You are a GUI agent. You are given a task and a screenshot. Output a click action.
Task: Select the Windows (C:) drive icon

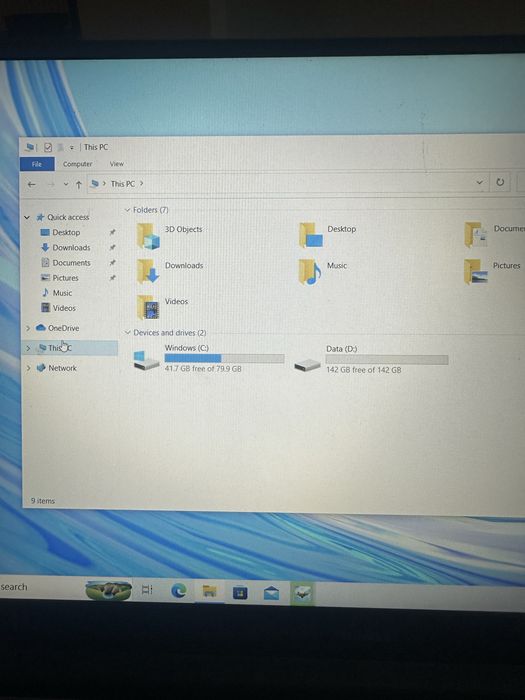tap(146, 361)
